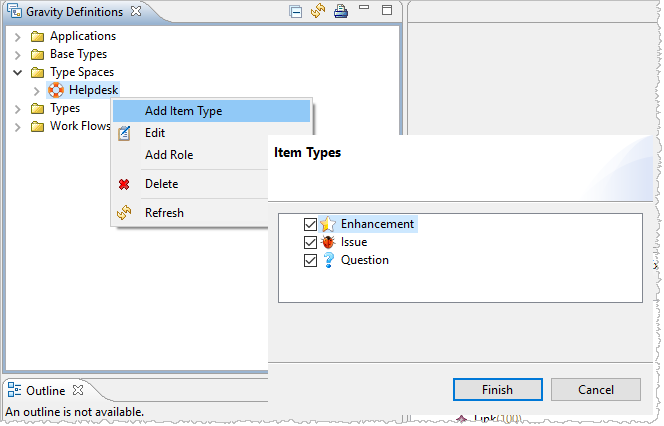Click the print icon in Gravity Definitions toolbar
Screen dimensions: 664x426
(341, 12)
